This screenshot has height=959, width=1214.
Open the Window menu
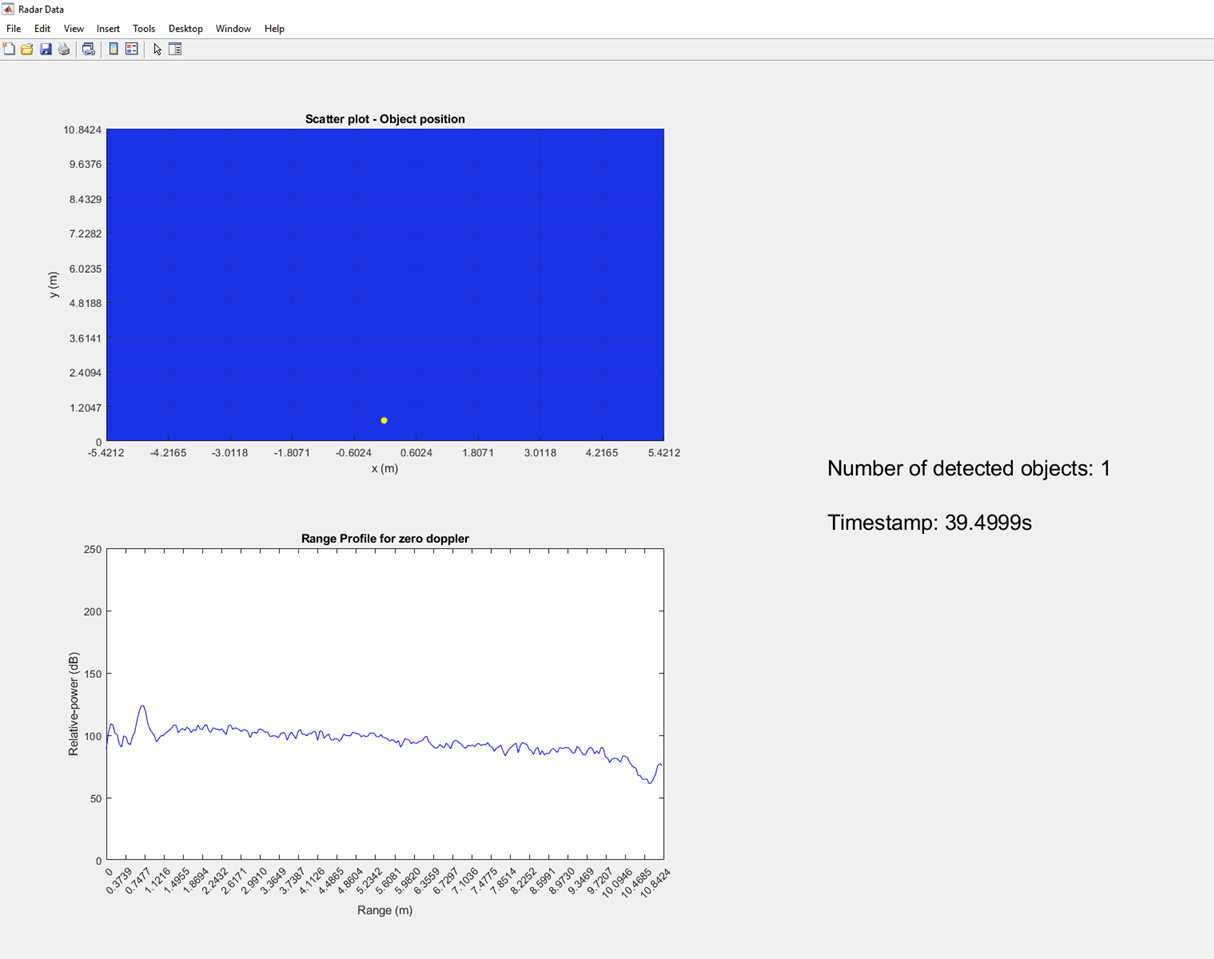click(233, 29)
